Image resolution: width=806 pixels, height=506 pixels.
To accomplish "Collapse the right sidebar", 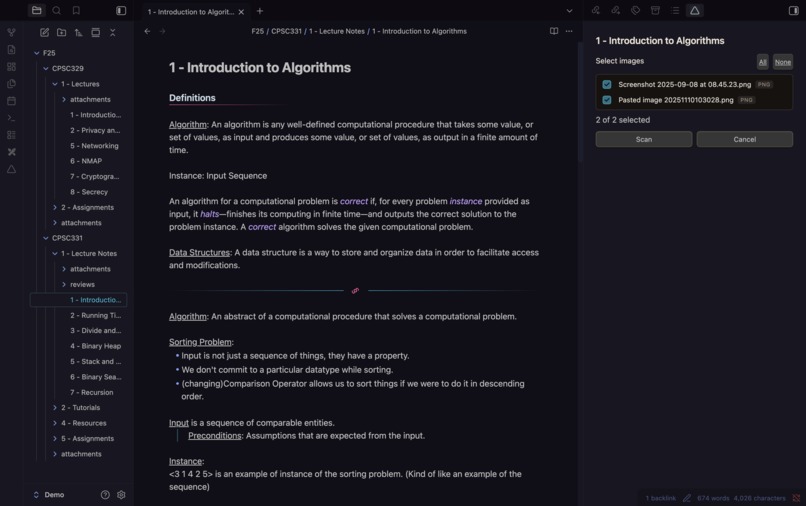I will [794, 10].
